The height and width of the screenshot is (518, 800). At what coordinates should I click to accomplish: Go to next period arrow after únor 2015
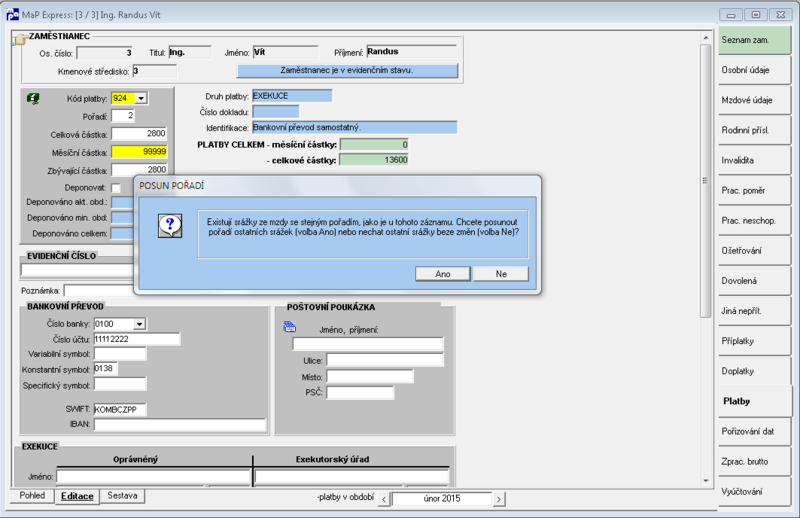(x=499, y=499)
